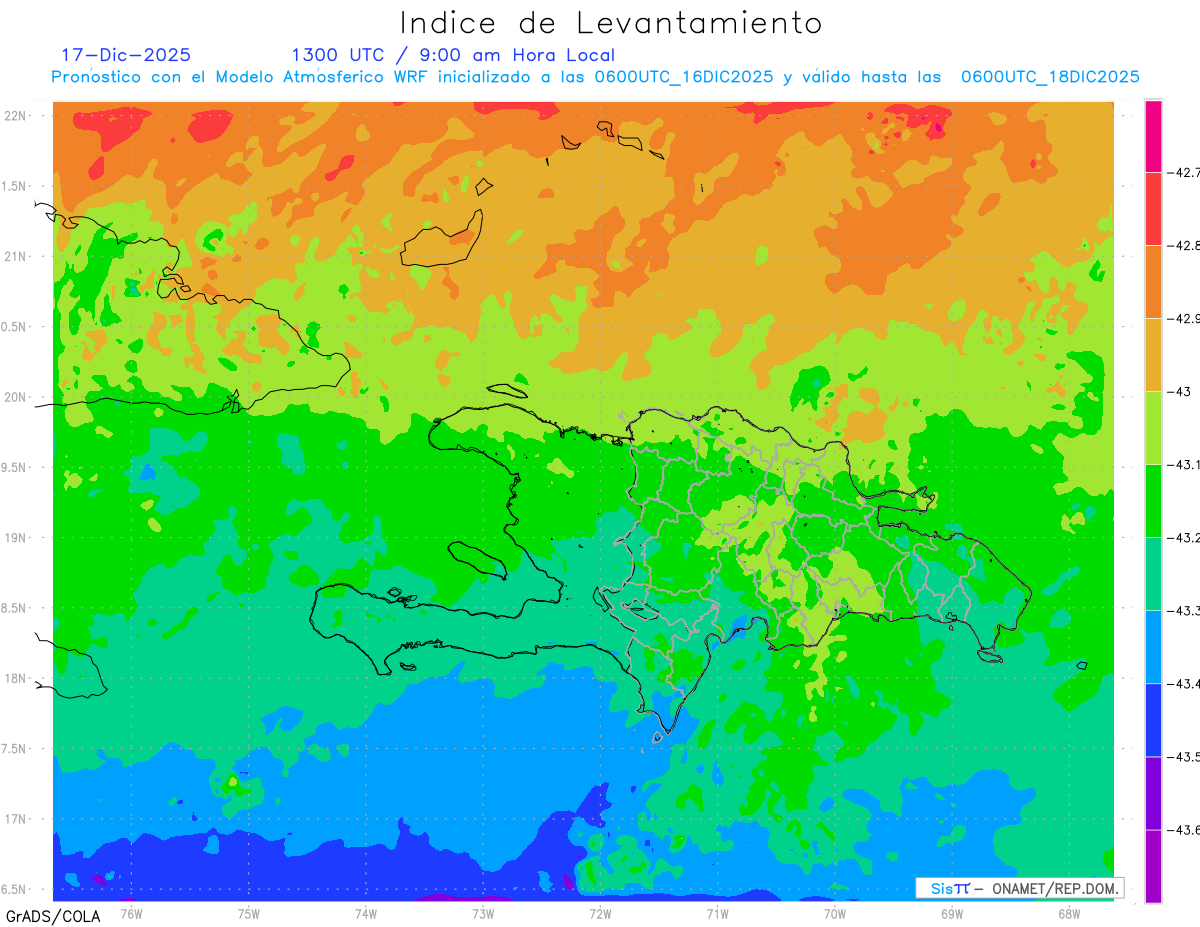The image size is (1200, 927).
Task: Pick the red swatch between -42.7 and -42.8
Action: click(x=1153, y=208)
